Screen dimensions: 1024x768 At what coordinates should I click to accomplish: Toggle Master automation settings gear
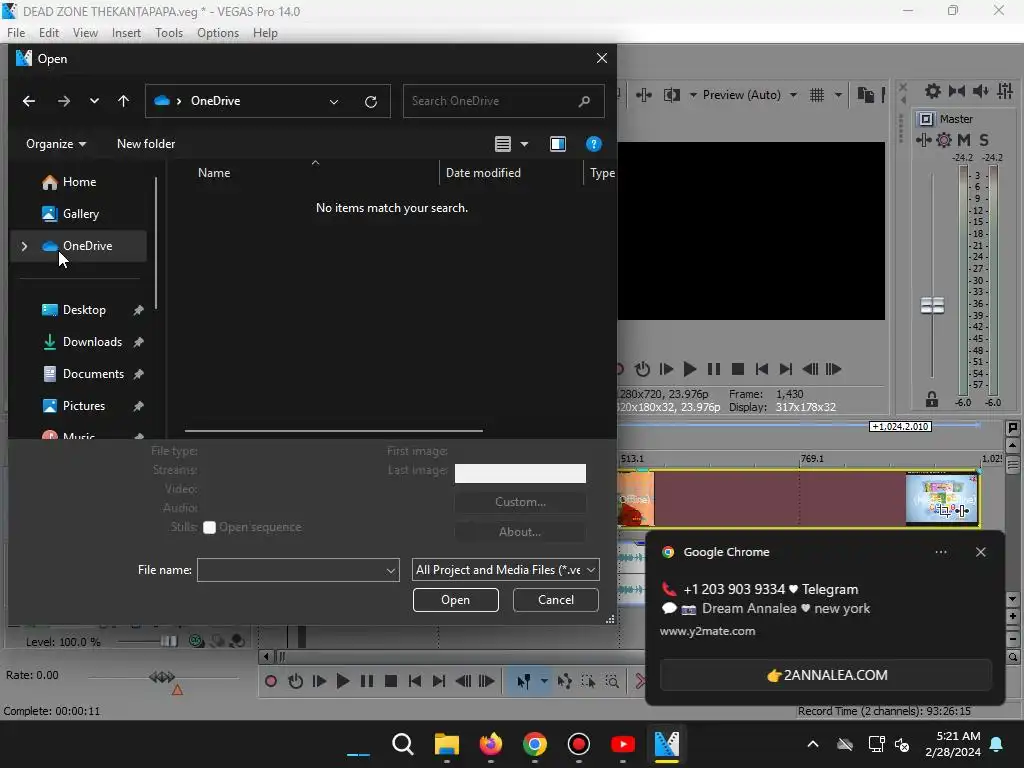[944, 140]
